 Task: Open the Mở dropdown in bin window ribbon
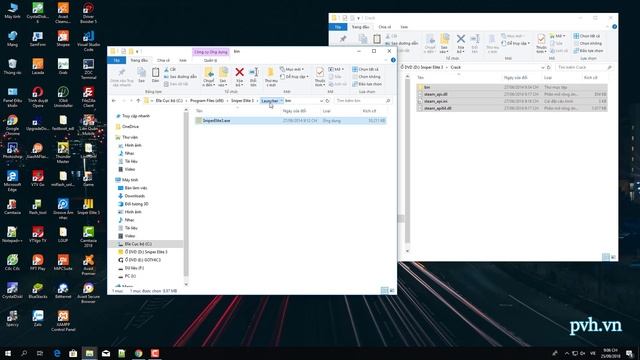(337, 69)
